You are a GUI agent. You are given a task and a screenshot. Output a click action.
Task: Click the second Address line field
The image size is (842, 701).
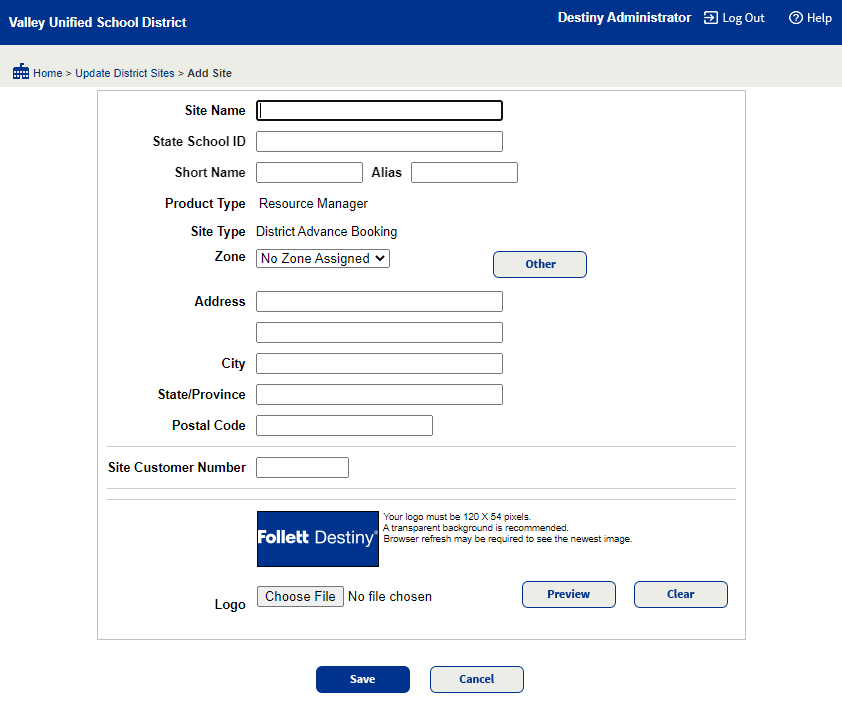[379, 333]
